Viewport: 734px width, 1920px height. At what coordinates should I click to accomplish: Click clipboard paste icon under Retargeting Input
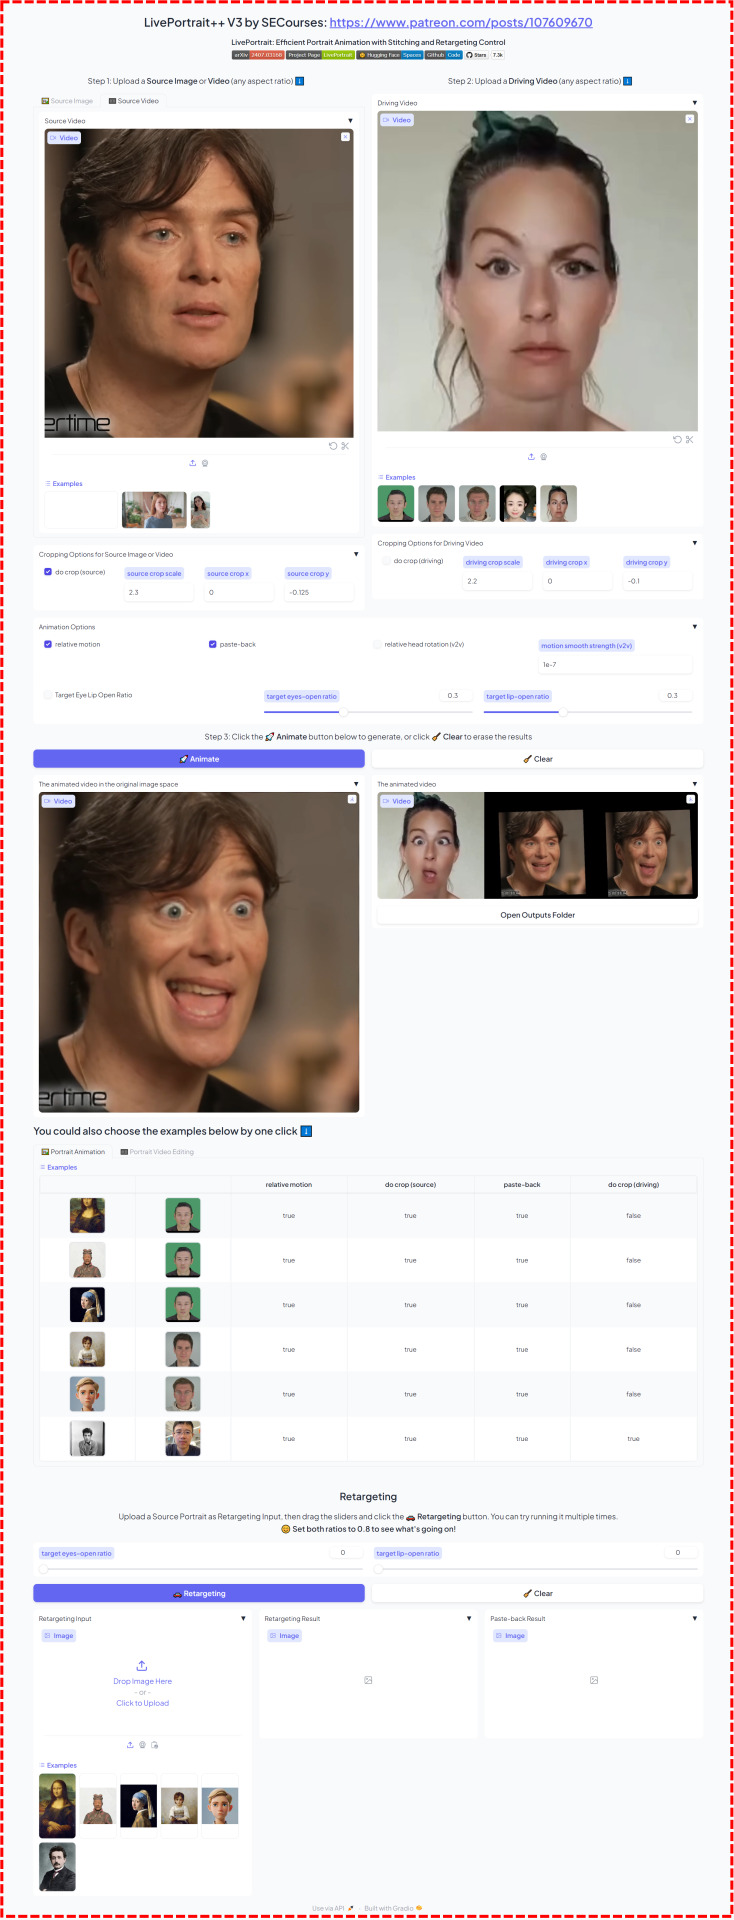click(x=154, y=1745)
